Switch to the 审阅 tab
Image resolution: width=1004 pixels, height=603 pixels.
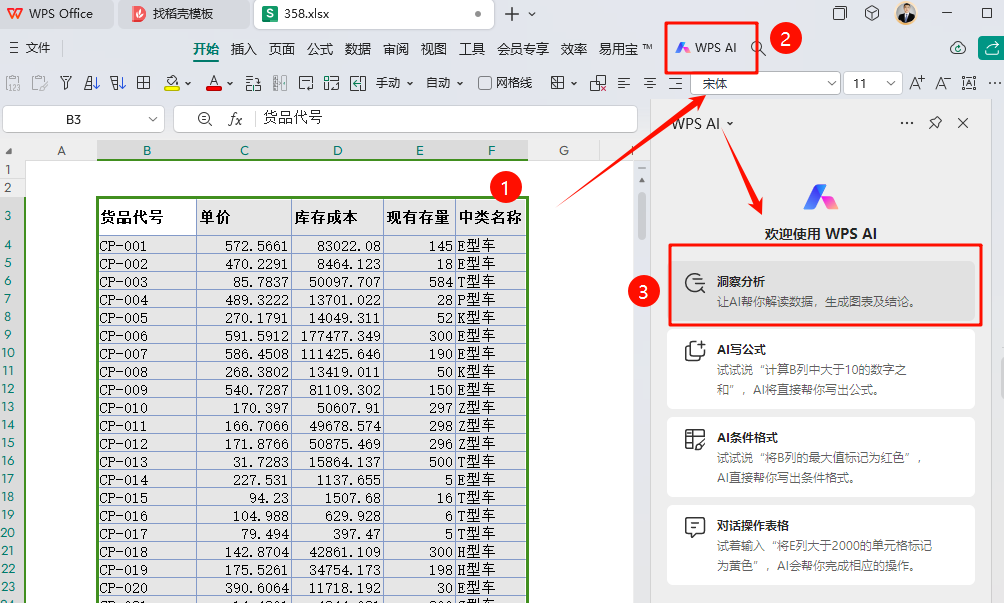396,49
